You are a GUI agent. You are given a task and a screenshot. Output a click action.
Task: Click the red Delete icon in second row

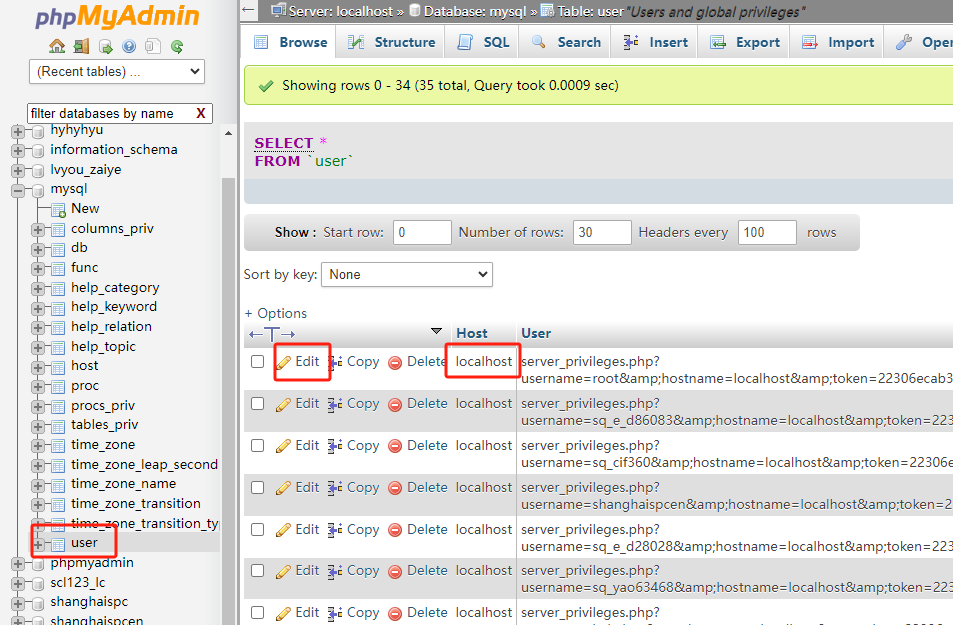[x=394, y=404]
